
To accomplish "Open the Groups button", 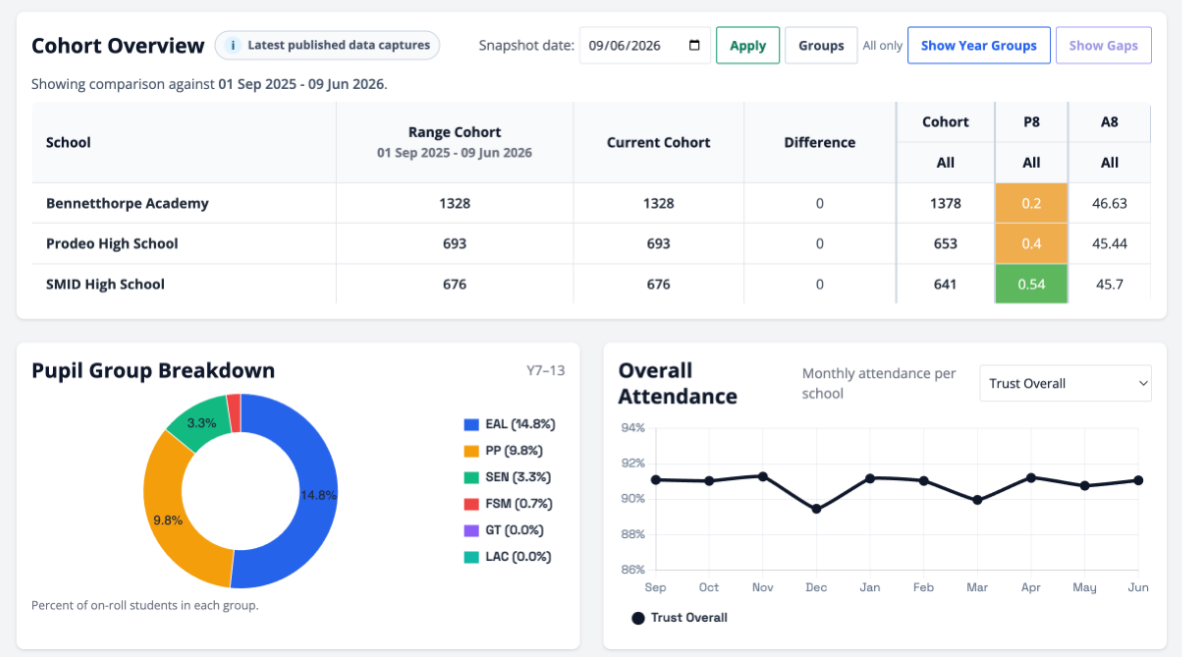I will click(821, 45).
